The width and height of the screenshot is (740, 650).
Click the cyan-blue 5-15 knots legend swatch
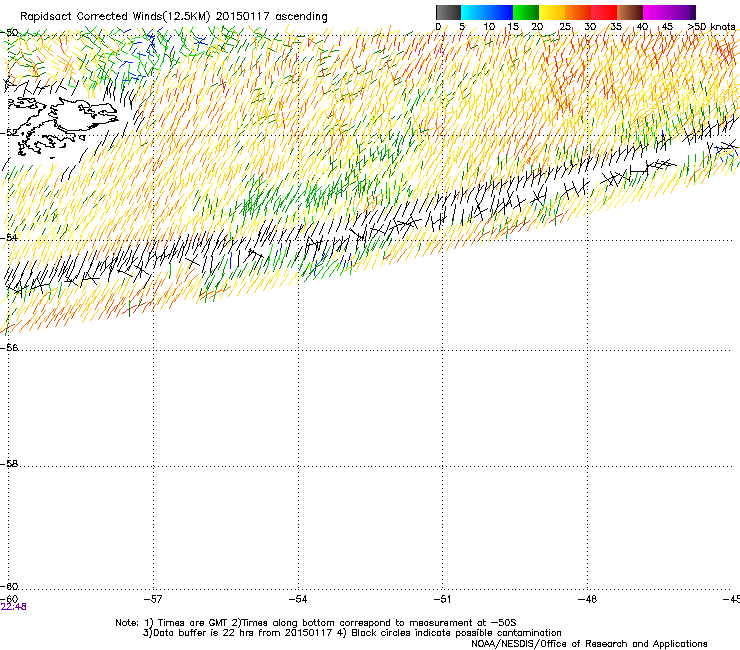click(487, 12)
